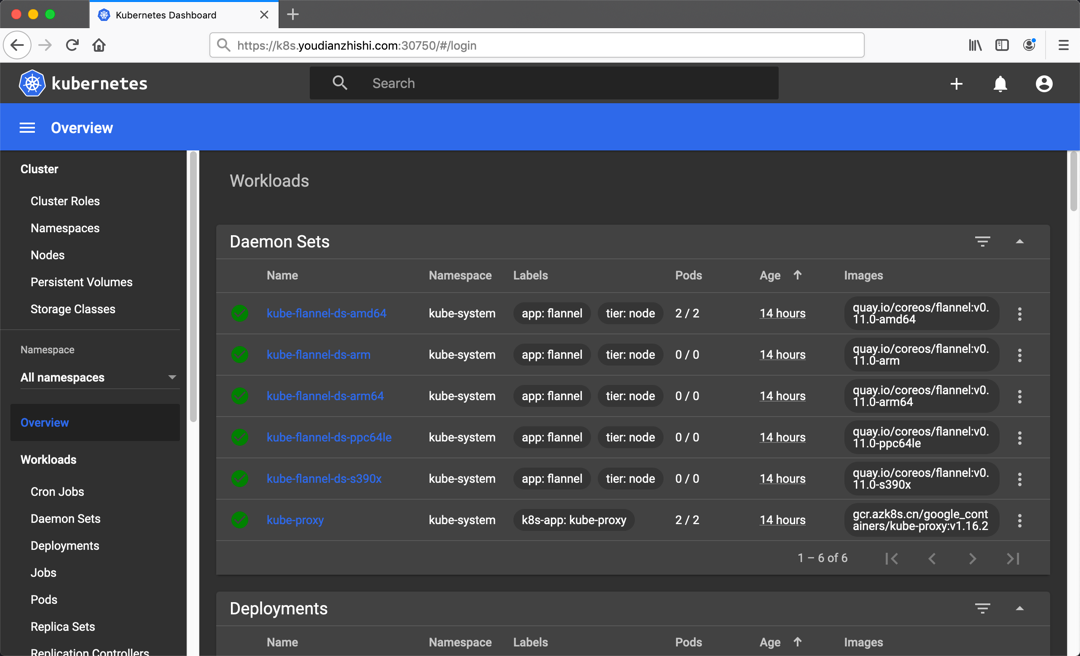1080x656 pixels.
Task: Open Namespaces in sidebar
Action: pos(65,228)
